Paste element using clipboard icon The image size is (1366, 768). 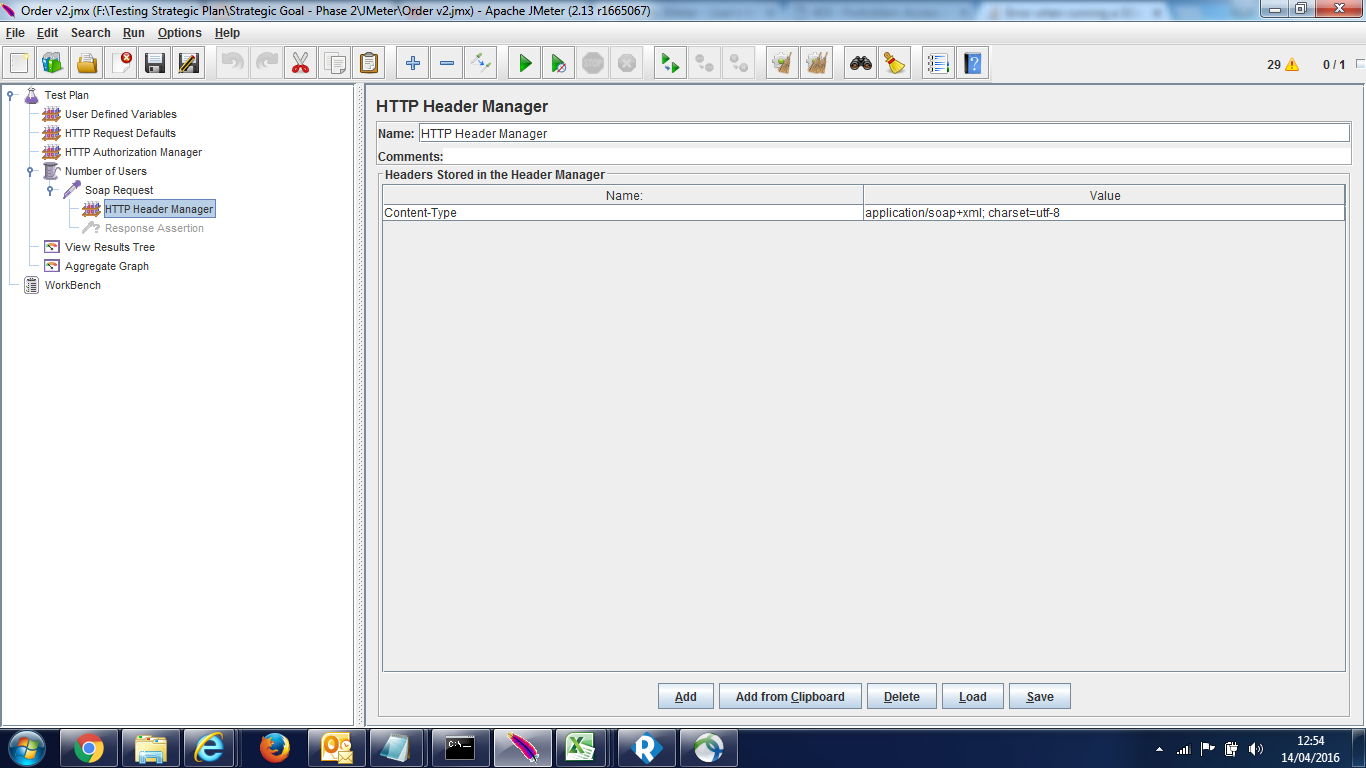(x=368, y=64)
